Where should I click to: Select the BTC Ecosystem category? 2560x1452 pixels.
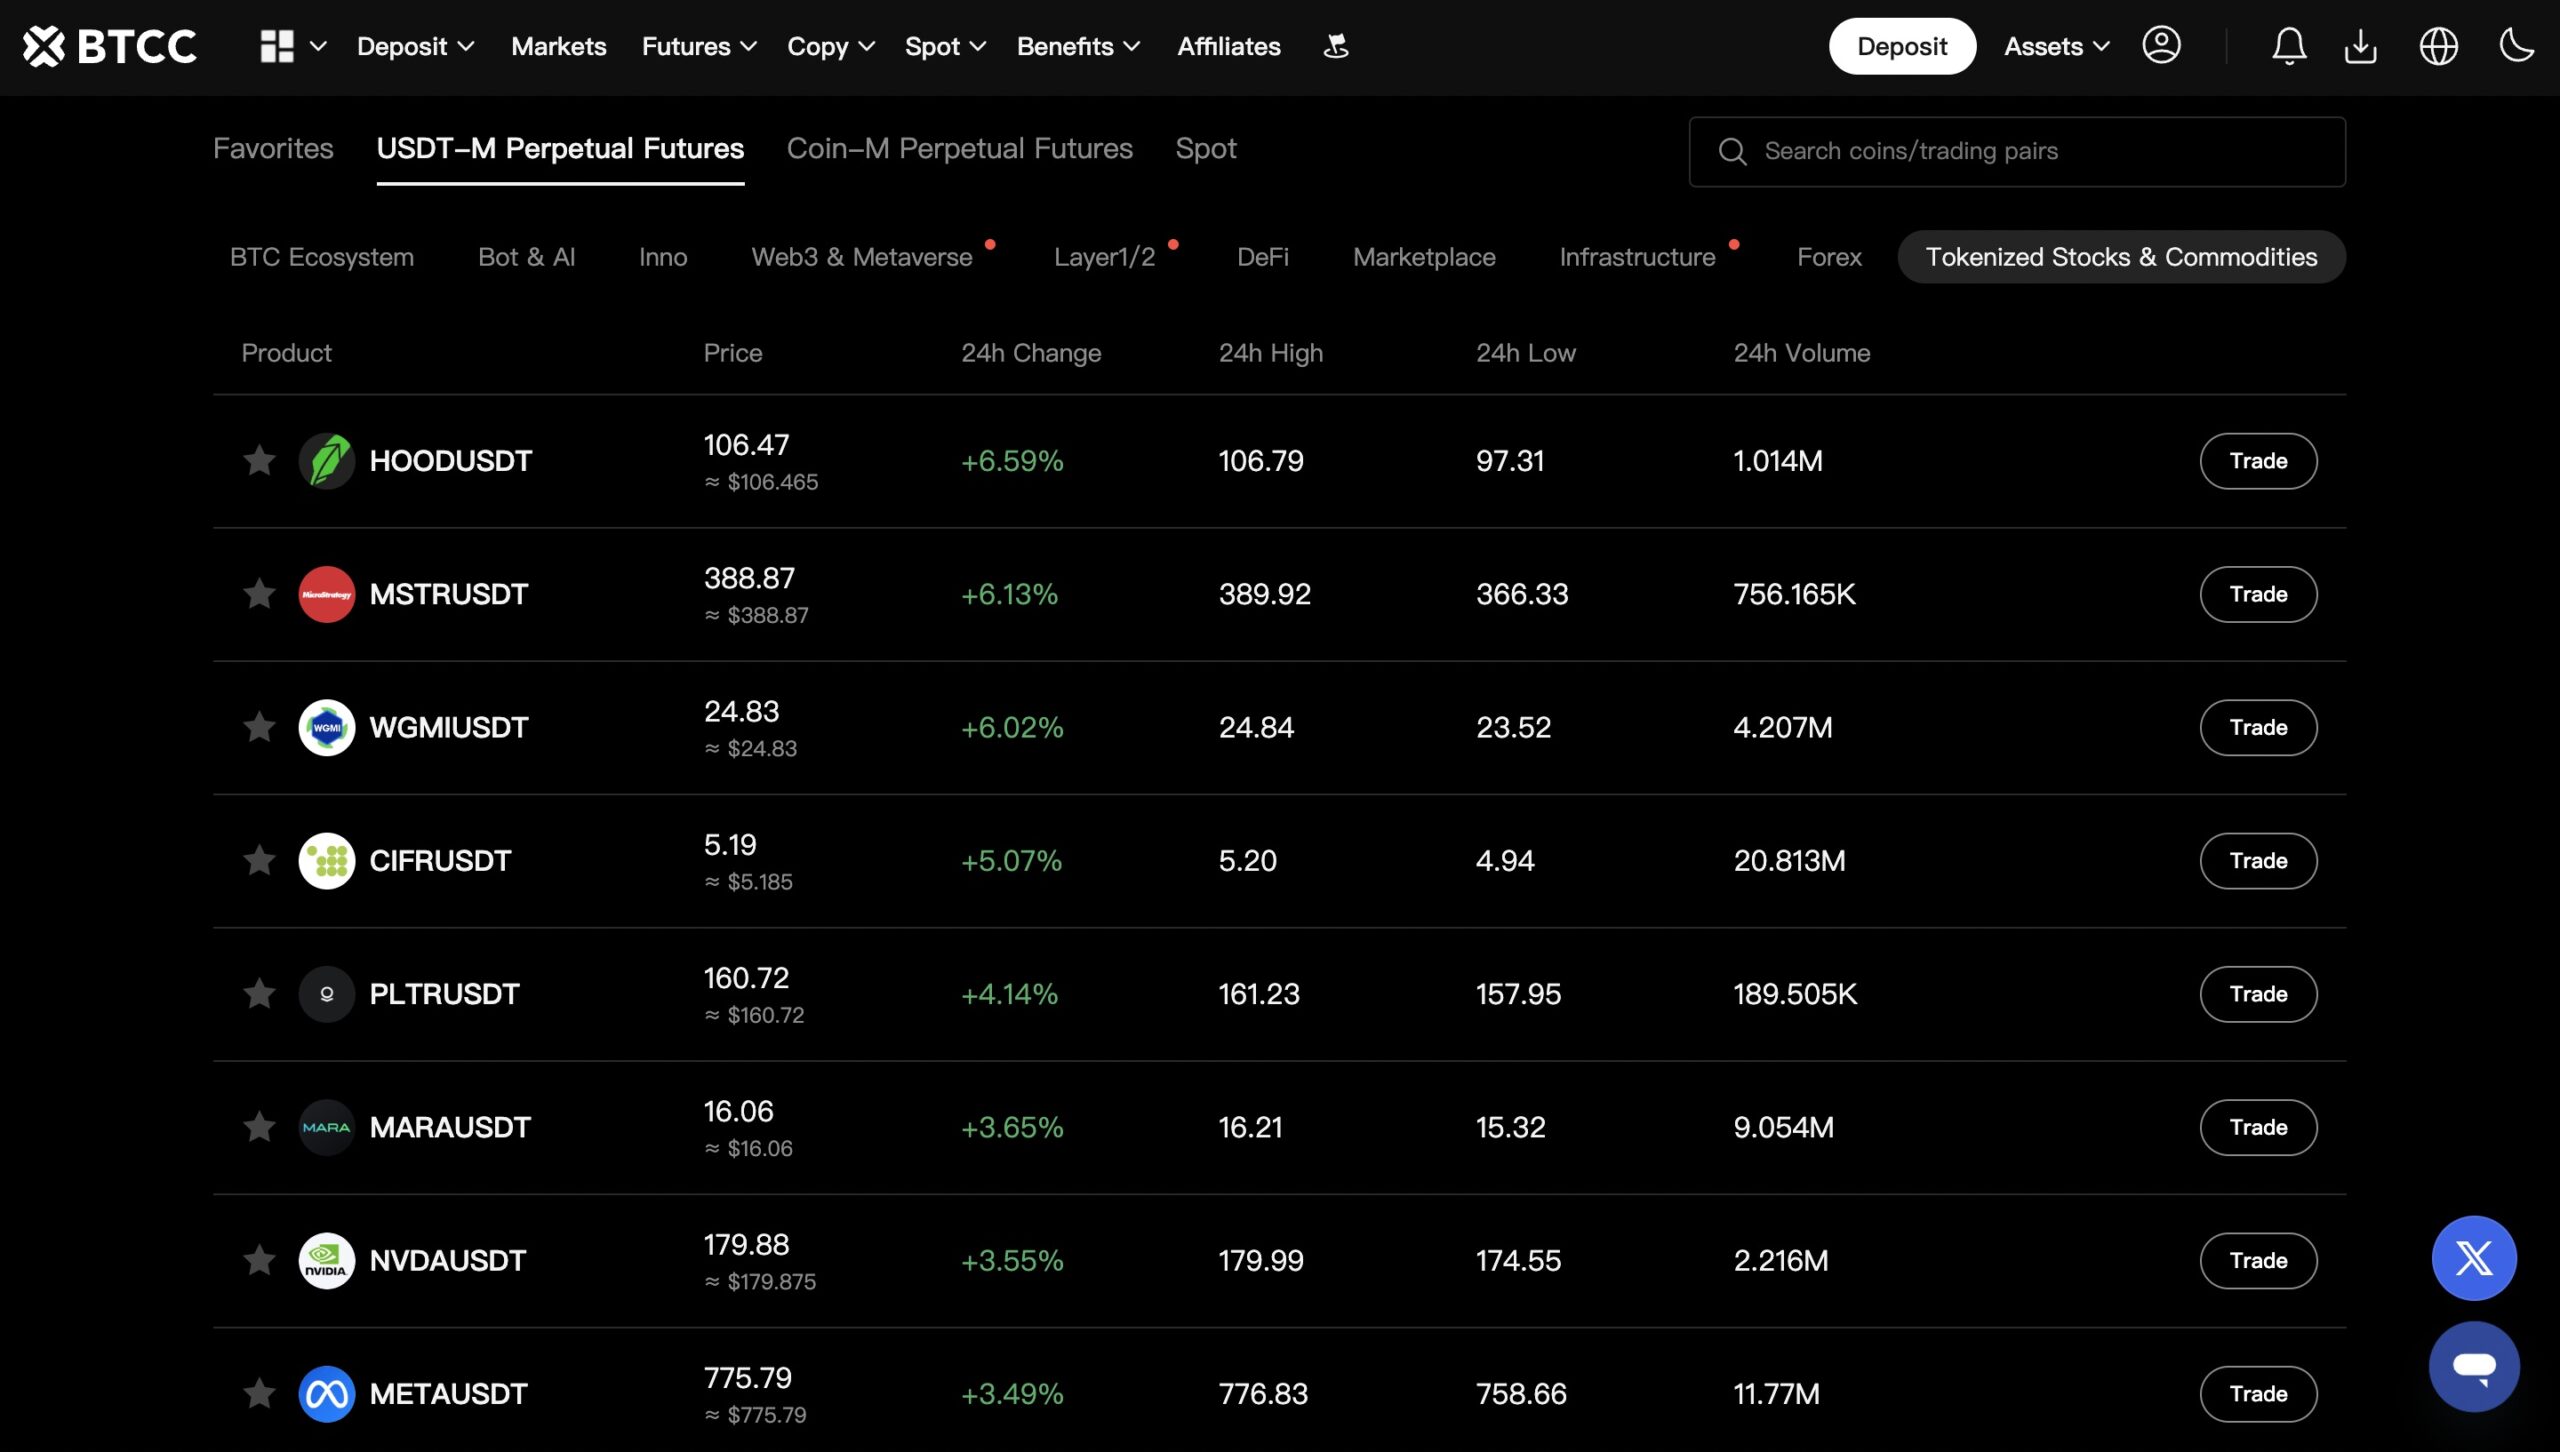322,257
